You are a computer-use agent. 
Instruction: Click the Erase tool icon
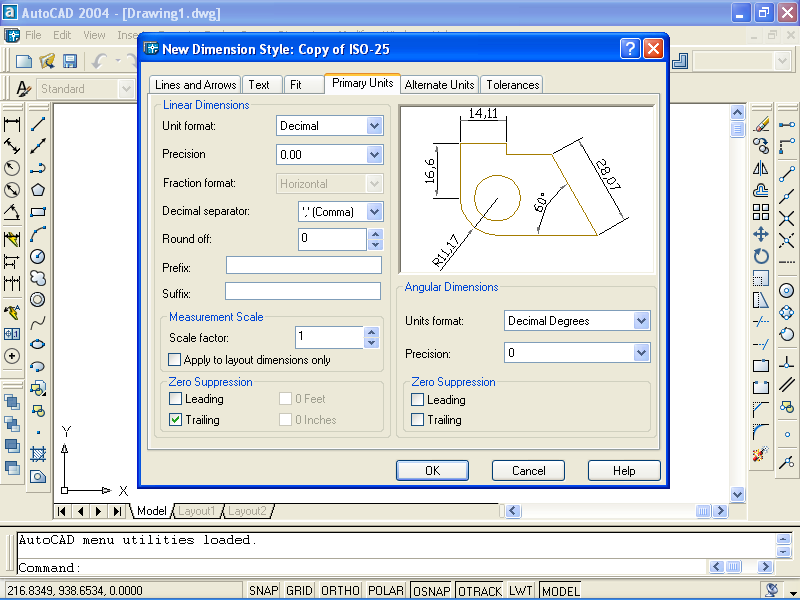tap(761, 124)
